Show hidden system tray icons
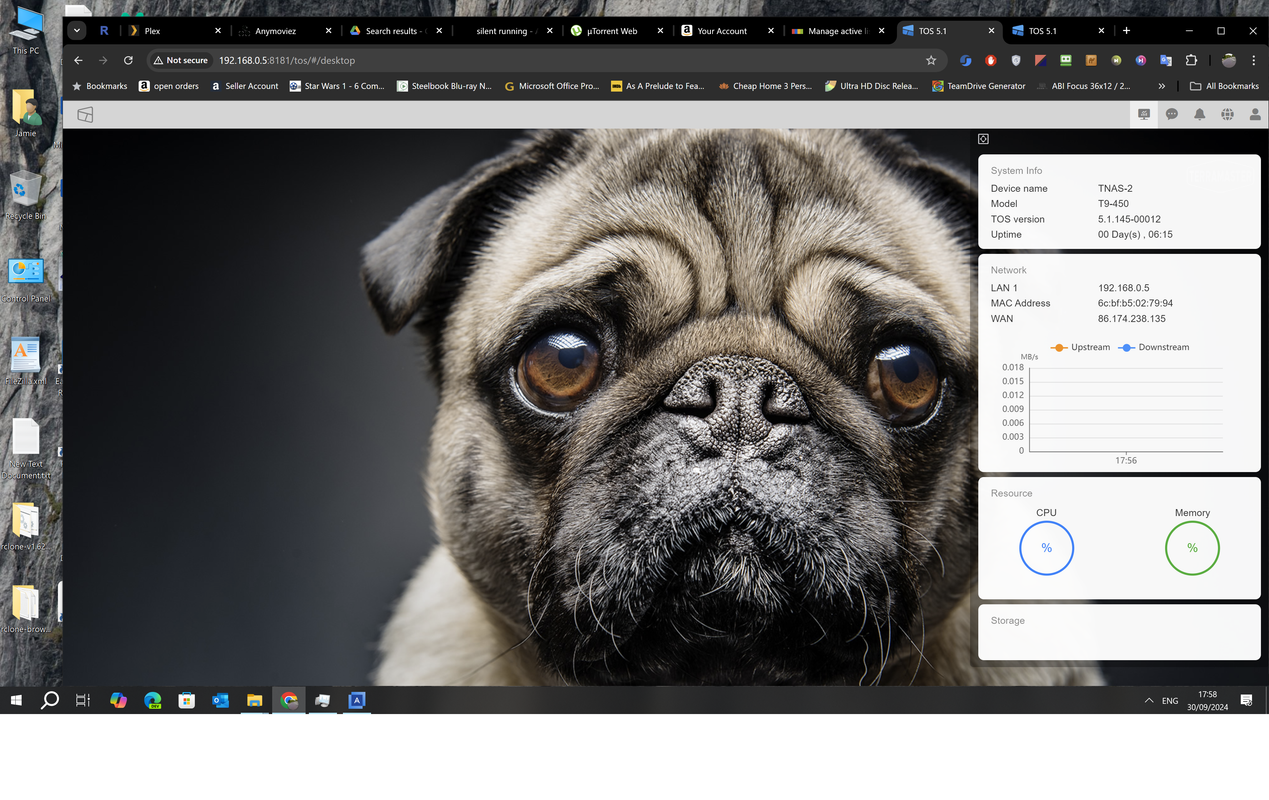Viewport: 1269px width, 800px height. [x=1148, y=700]
